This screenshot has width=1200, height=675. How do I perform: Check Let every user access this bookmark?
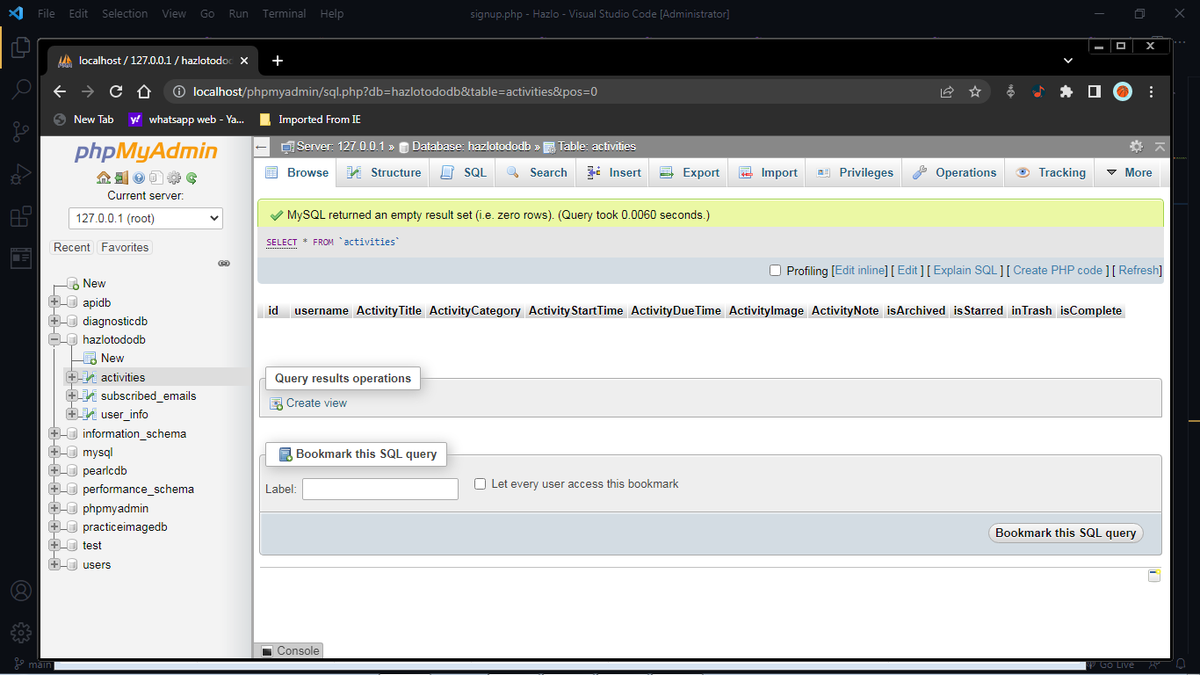pos(480,483)
